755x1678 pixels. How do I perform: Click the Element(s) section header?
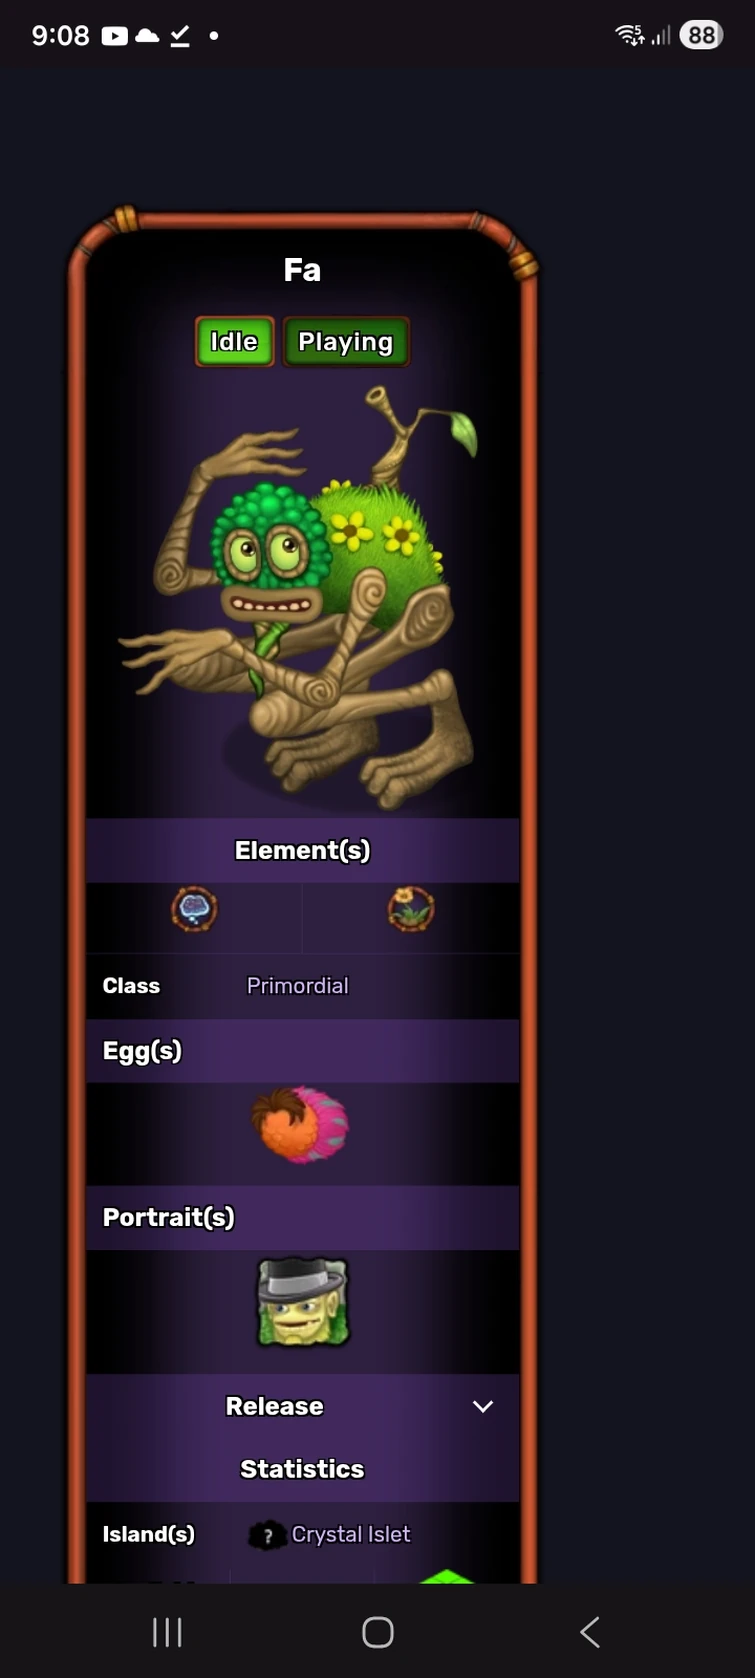point(302,850)
